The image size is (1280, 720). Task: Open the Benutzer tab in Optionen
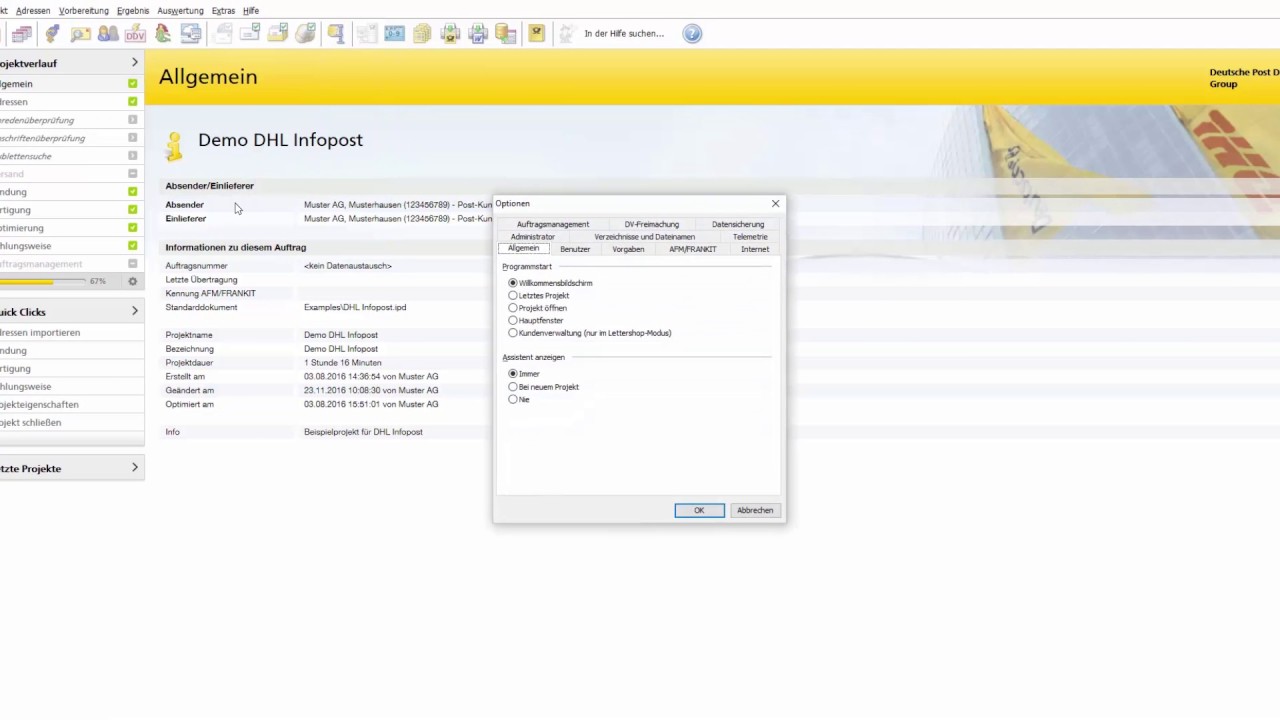(x=575, y=249)
